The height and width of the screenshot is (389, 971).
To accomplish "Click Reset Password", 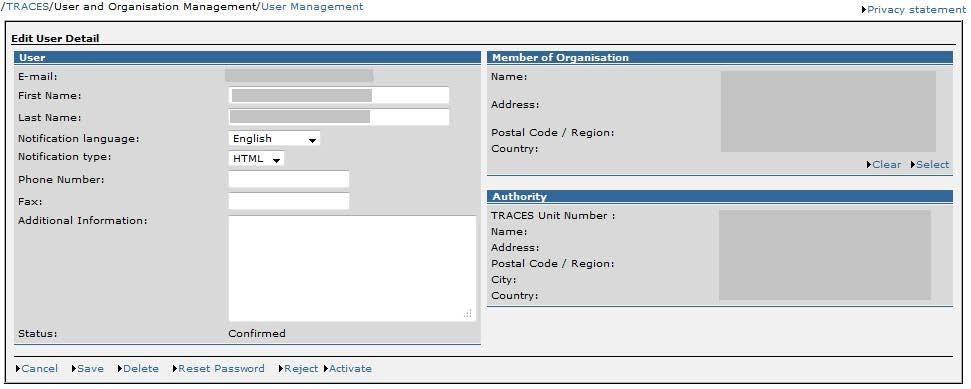I will click(221, 369).
